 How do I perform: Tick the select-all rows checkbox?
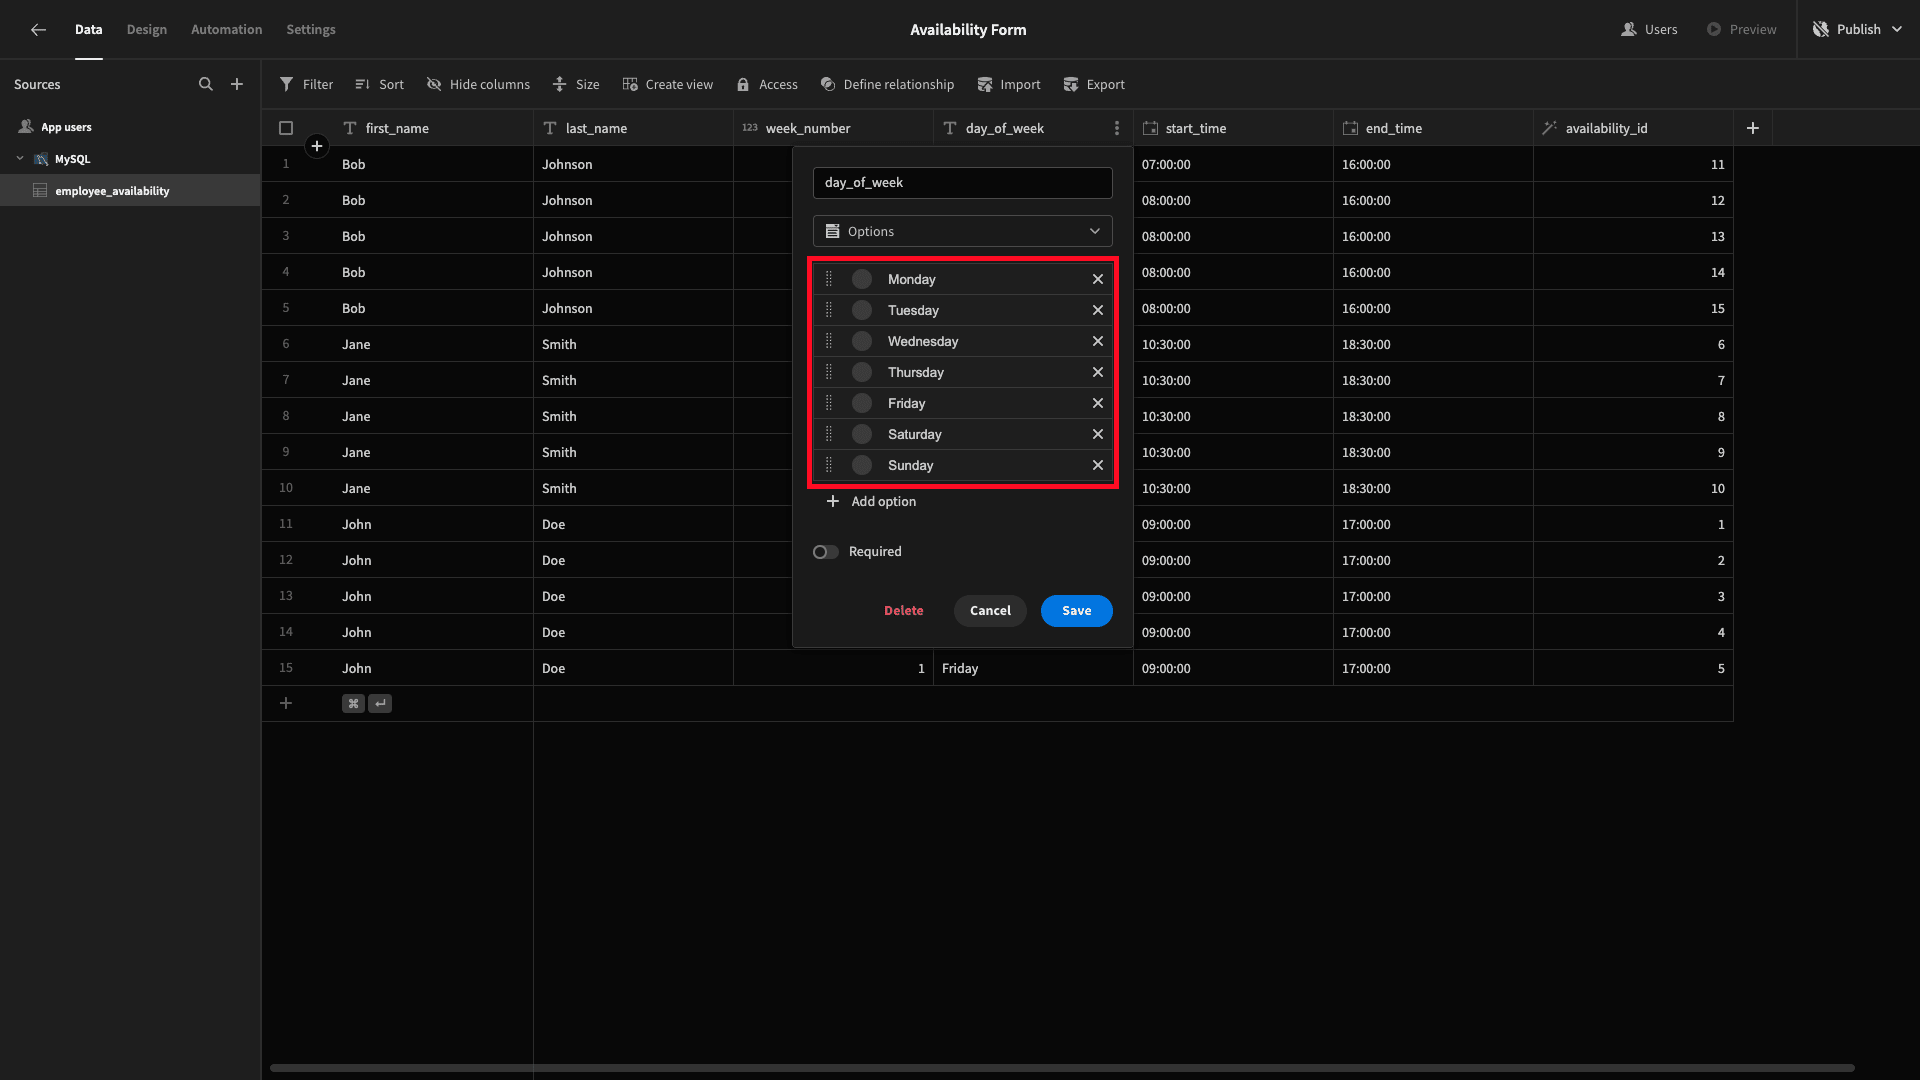286,128
